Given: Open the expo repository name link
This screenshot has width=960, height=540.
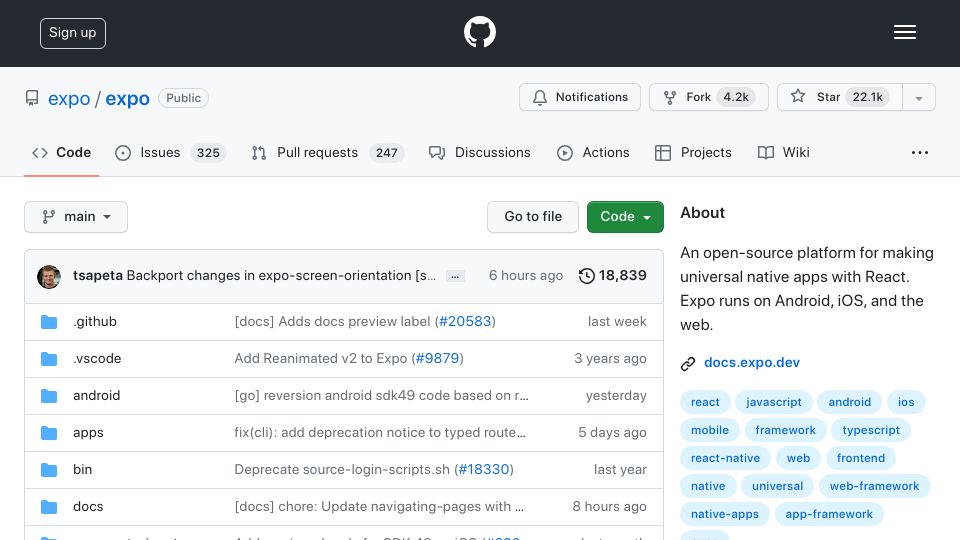Looking at the screenshot, I should pos(127,99).
